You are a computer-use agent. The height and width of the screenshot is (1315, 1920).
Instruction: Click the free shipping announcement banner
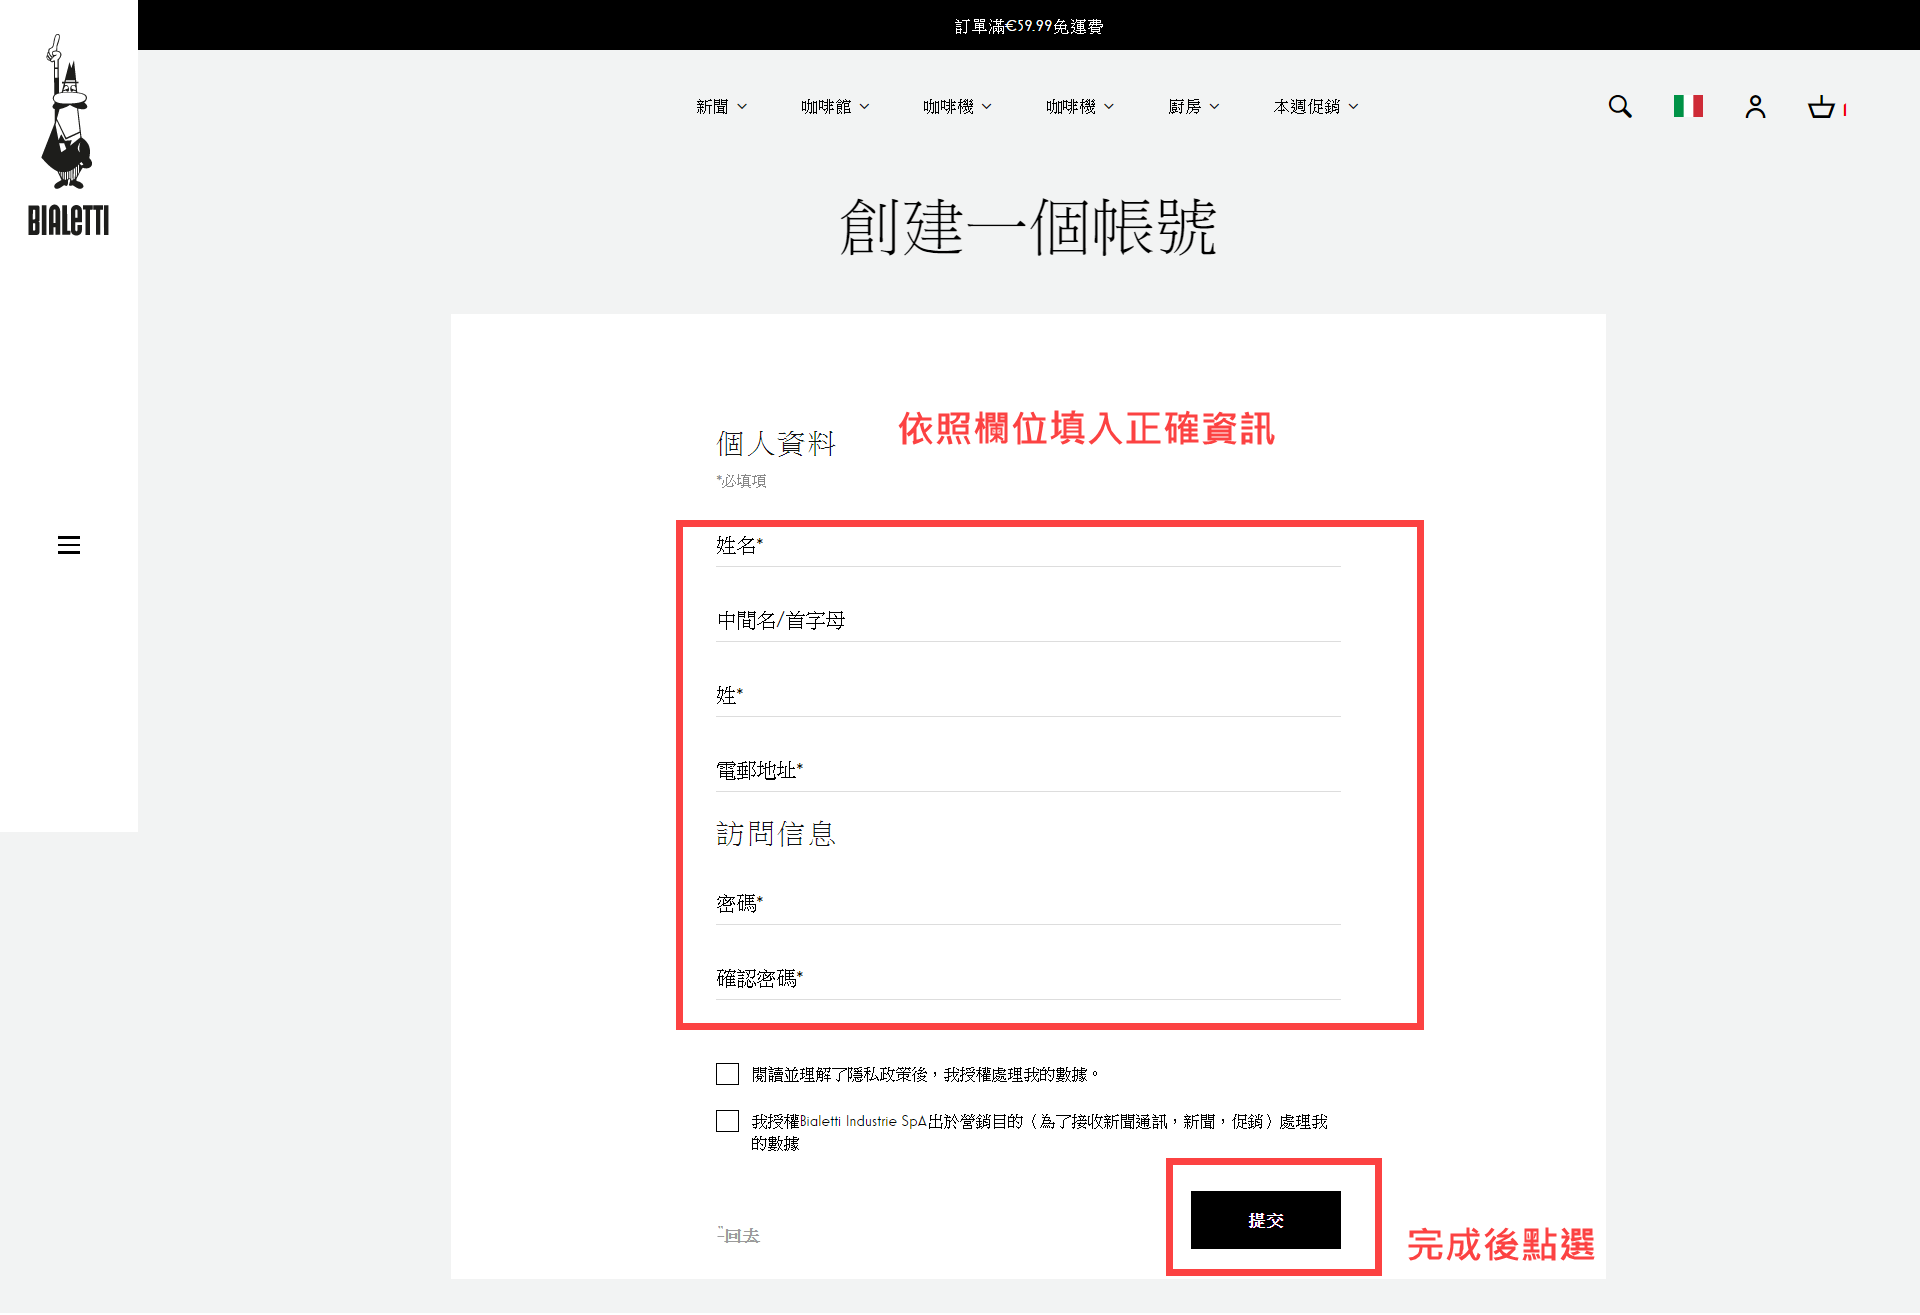click(x=1028, y=26)
